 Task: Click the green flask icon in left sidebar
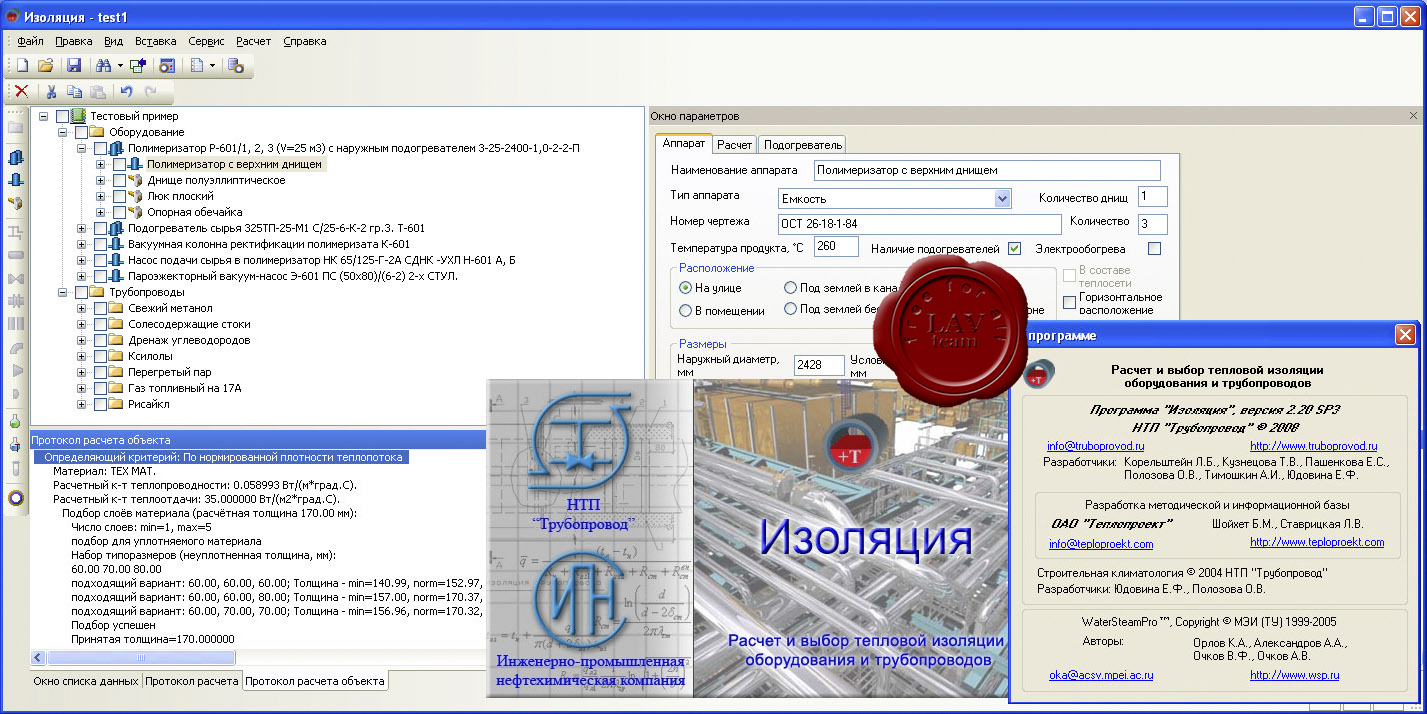[15, 423]
